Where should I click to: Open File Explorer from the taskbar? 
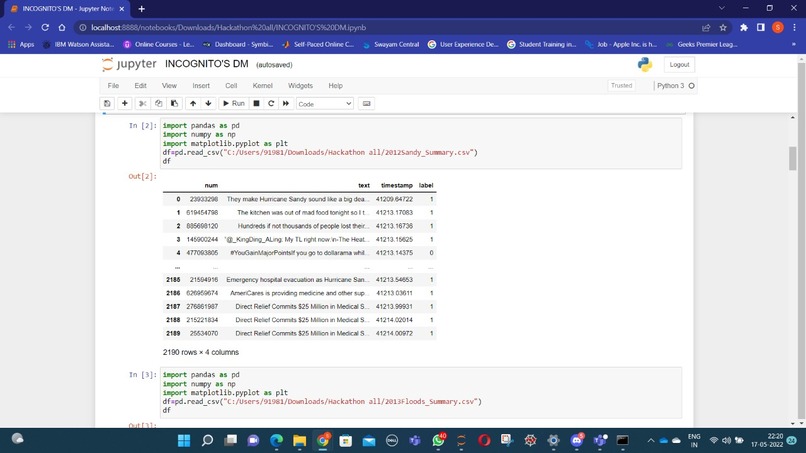point(299,441)
